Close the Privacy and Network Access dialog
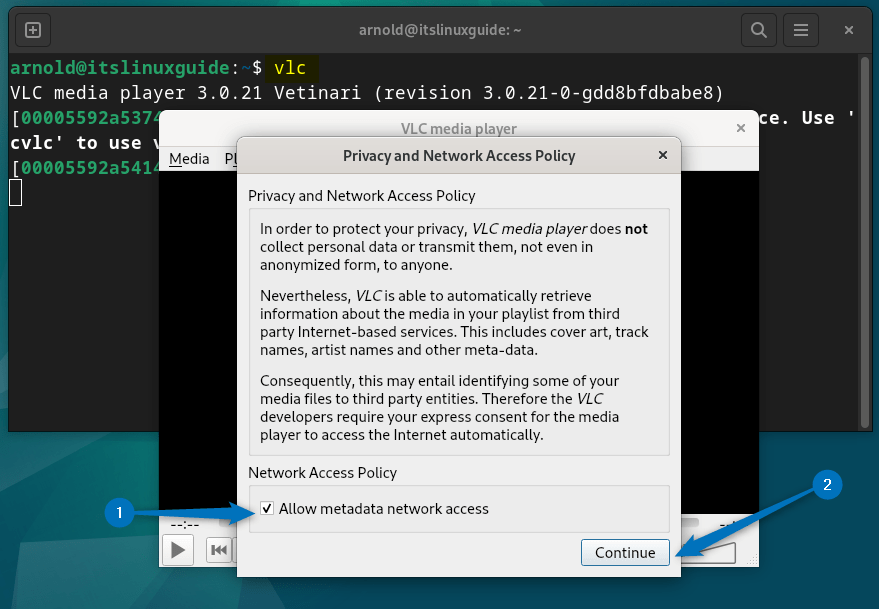The height and width of the screenshot is (609, 879). click(x=662, y=155)
